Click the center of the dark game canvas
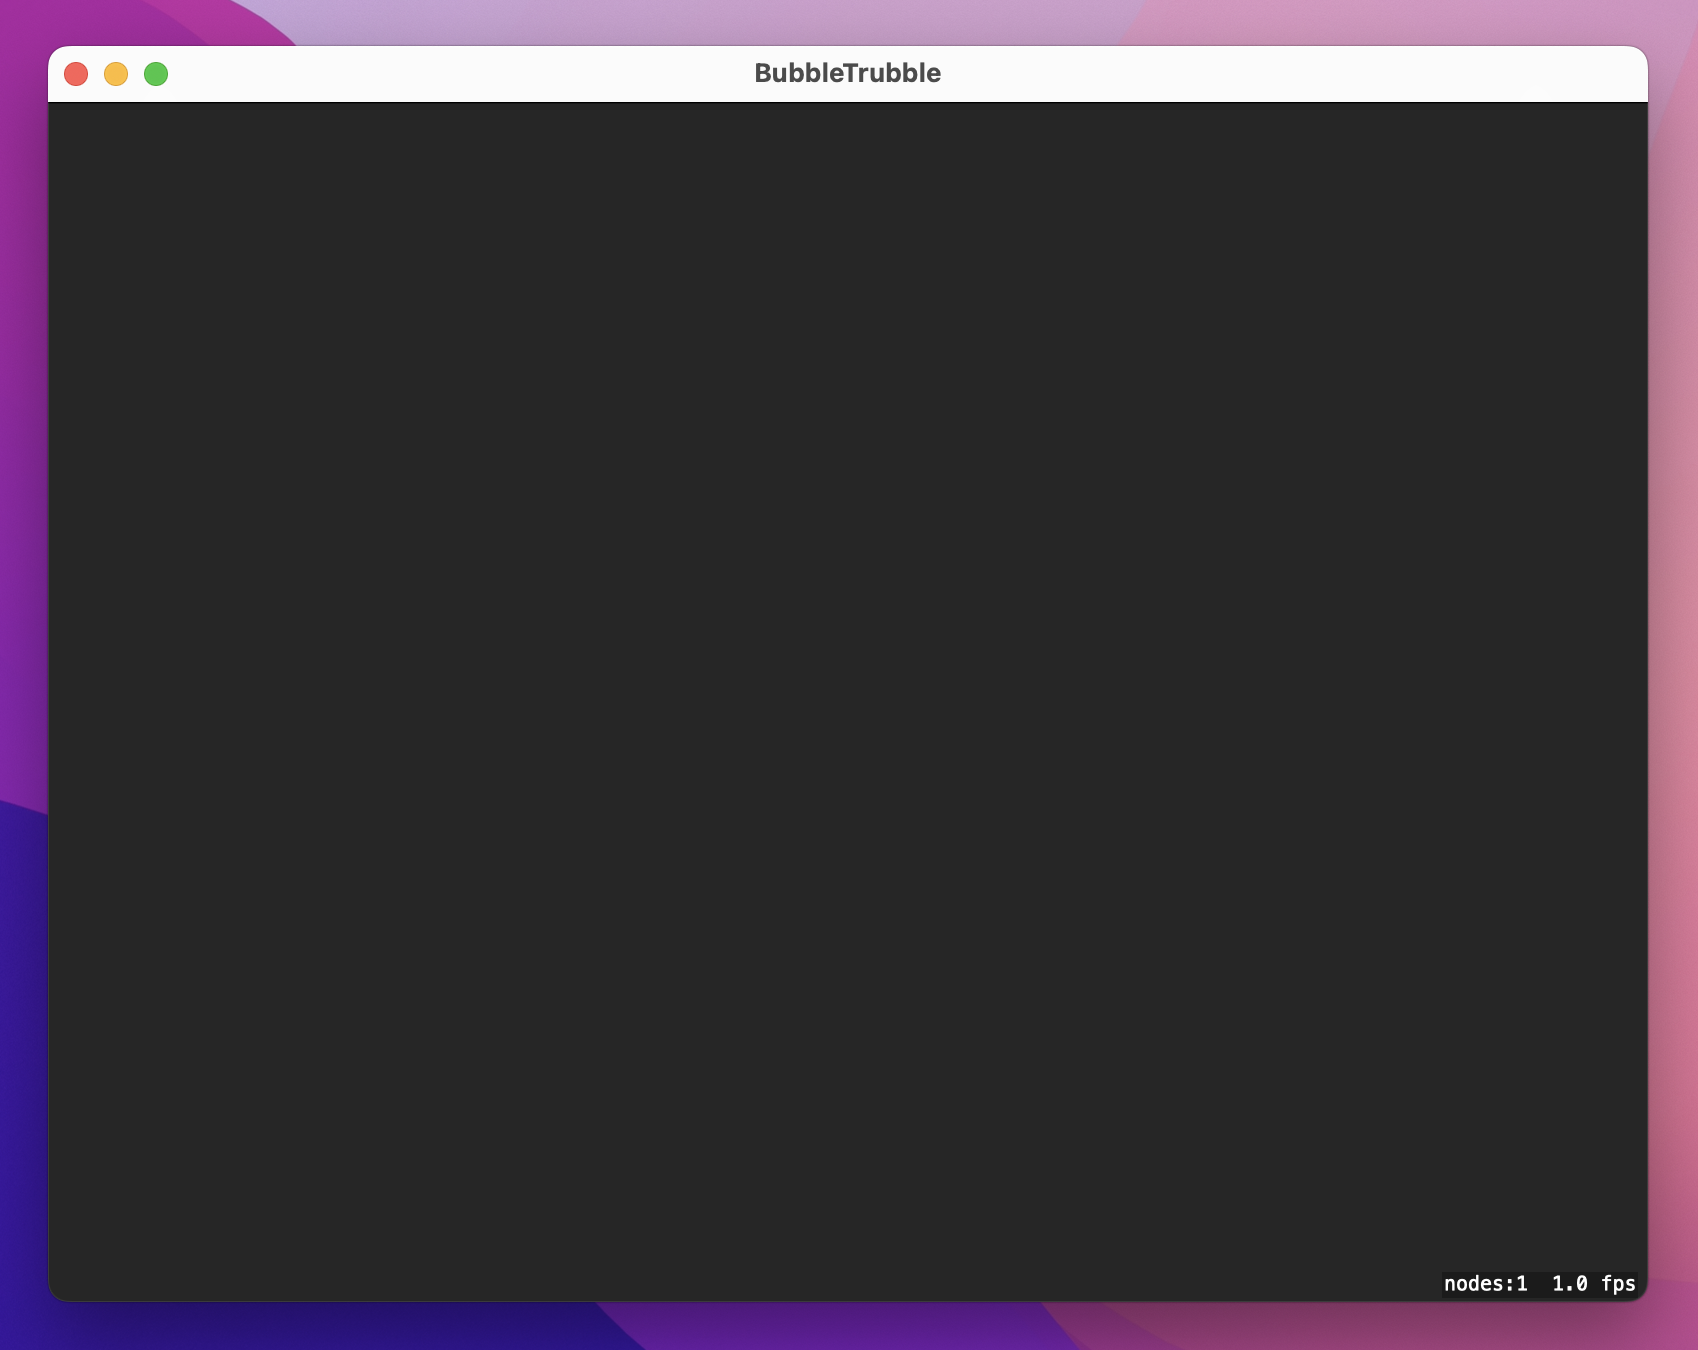Viewport: 1698px width, 1350px height. click(847, 705)
